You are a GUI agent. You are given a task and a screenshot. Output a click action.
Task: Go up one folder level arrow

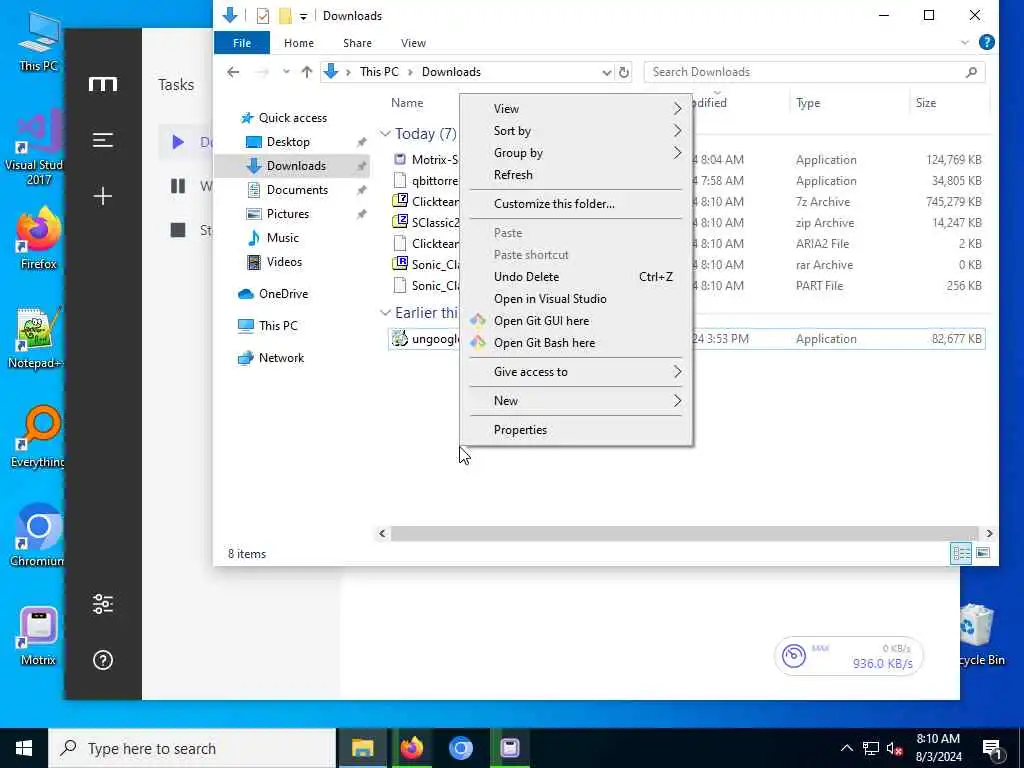tap(306, 72)
